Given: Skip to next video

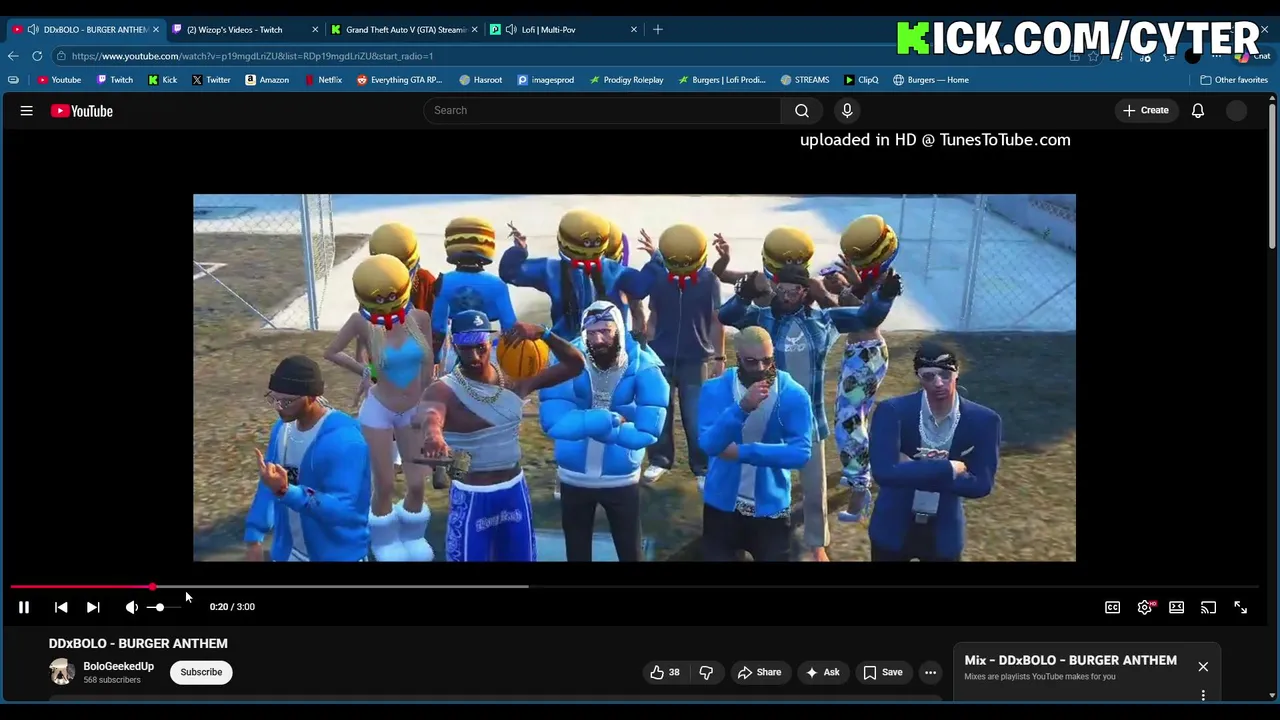Looking at the screenshot, I should 93,607.
